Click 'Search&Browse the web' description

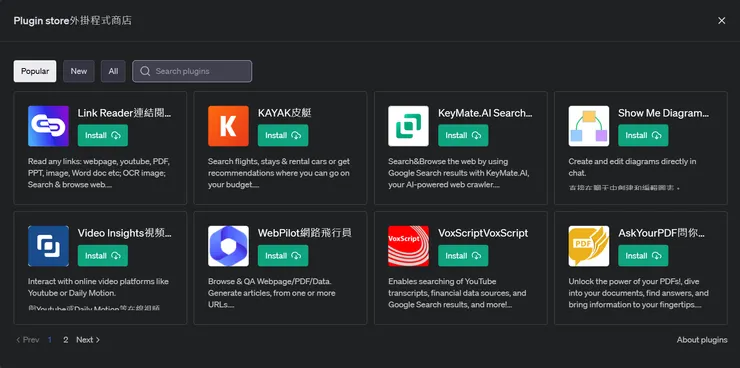pos(459,173)
